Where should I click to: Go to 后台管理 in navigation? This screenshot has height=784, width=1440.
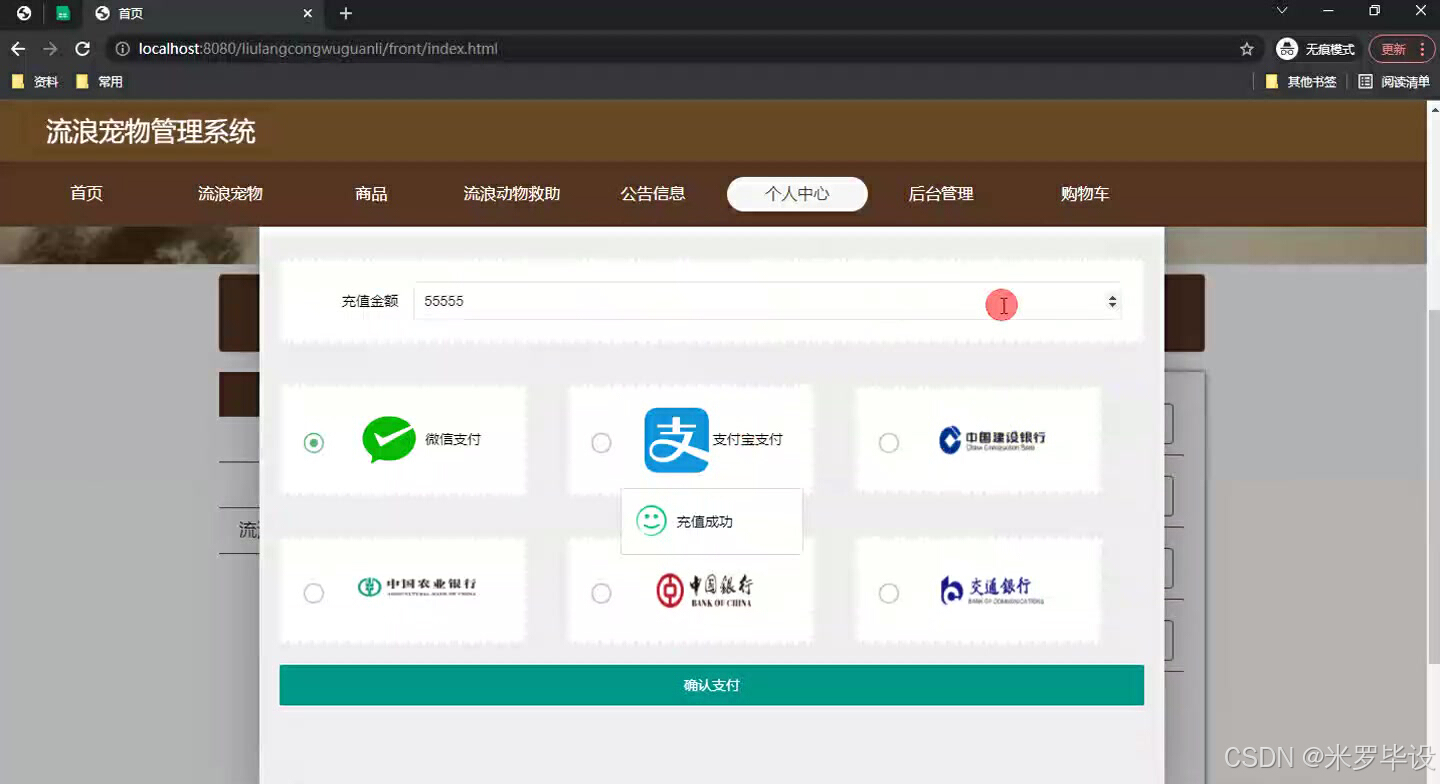click(x=941, y=194)
